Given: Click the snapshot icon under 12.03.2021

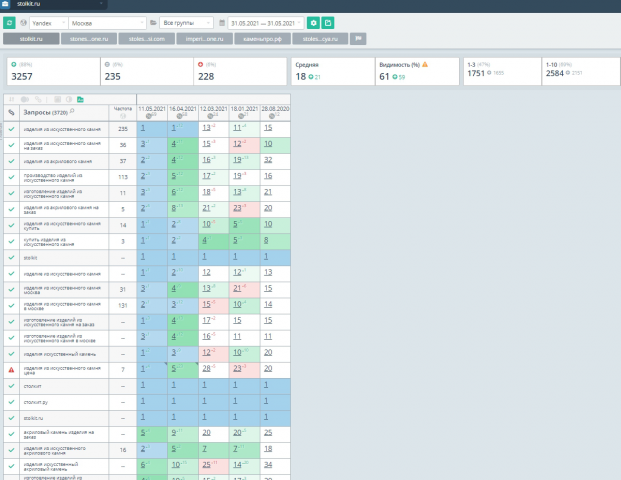Looking at the screenshot, I should 210,116.
